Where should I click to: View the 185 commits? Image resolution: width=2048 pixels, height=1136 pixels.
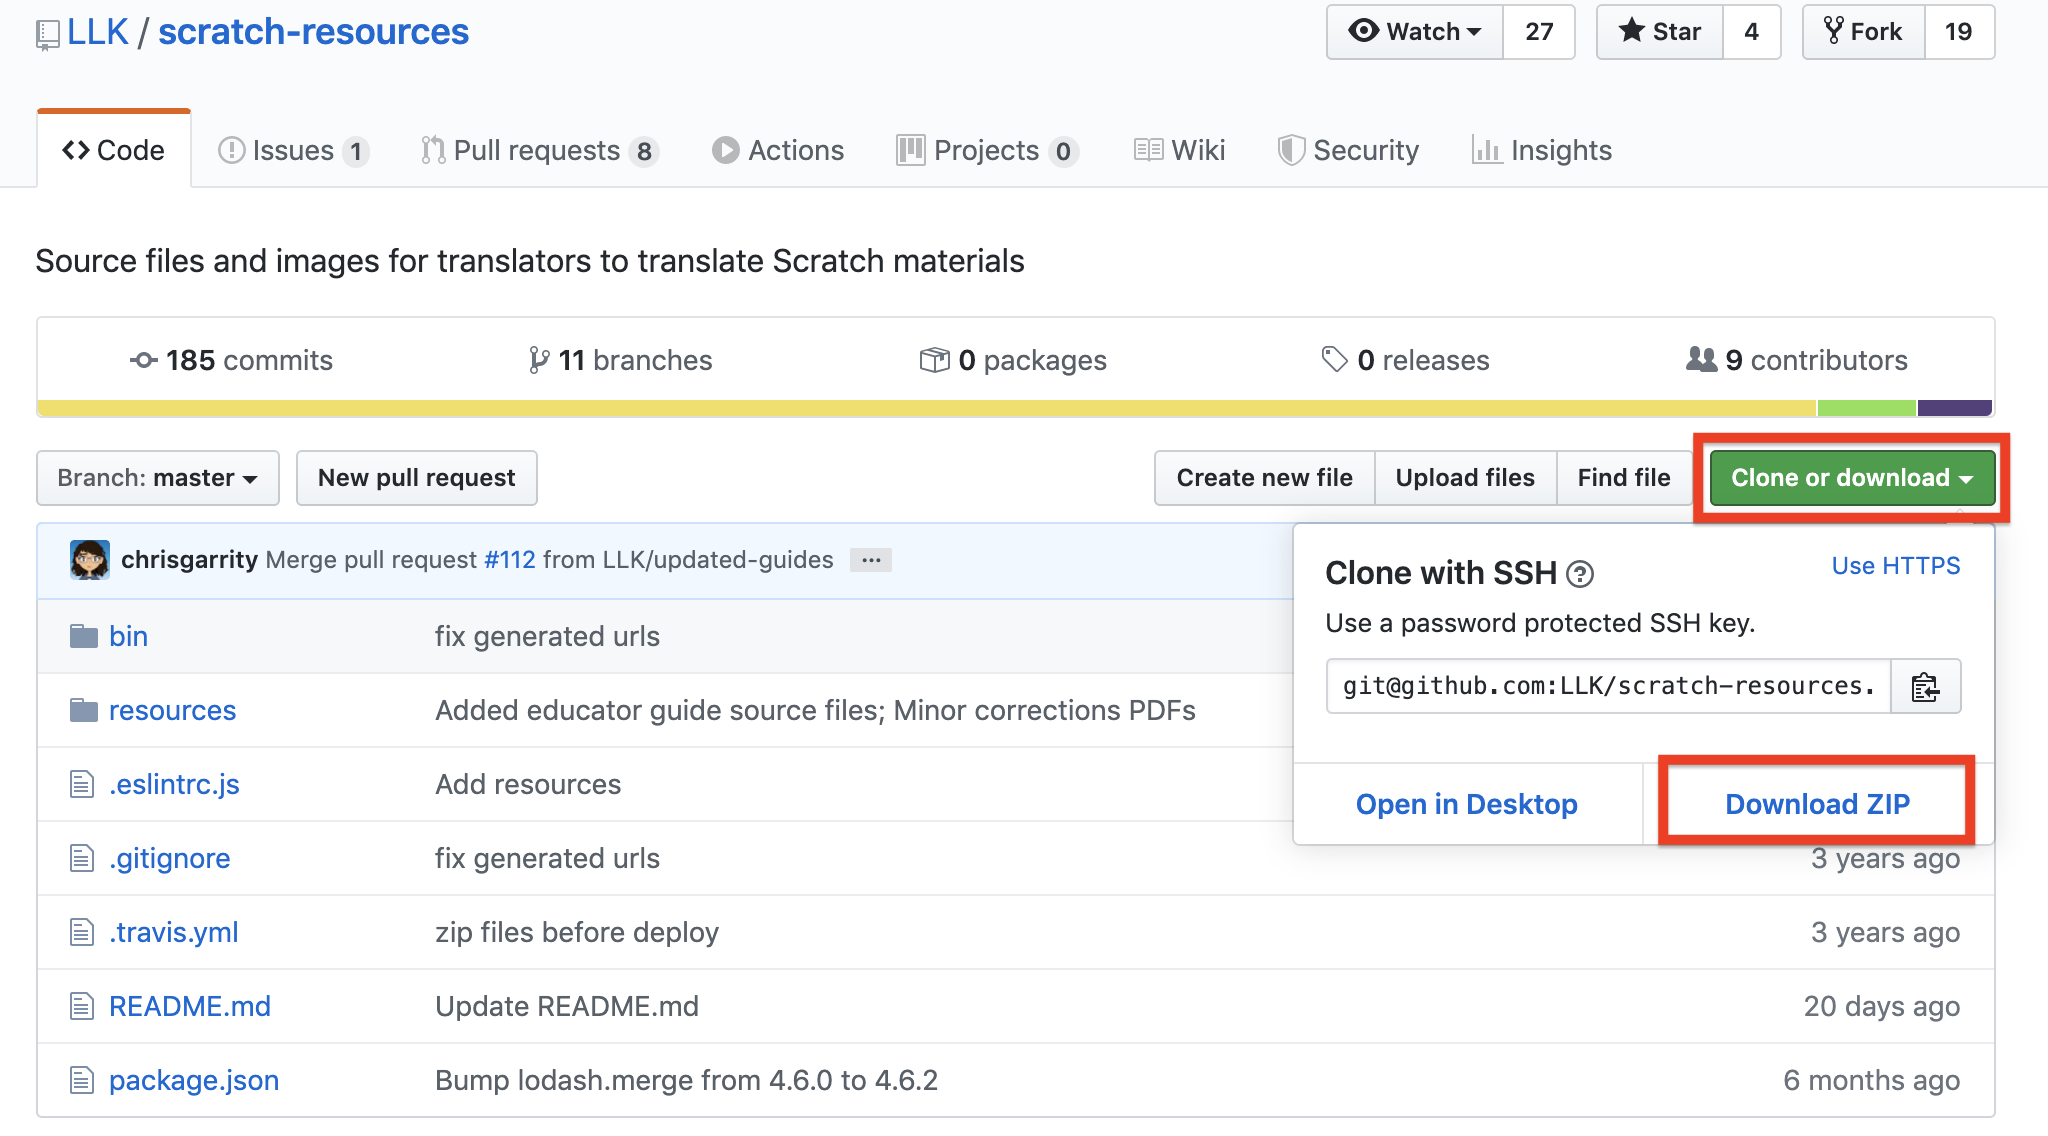231,360
